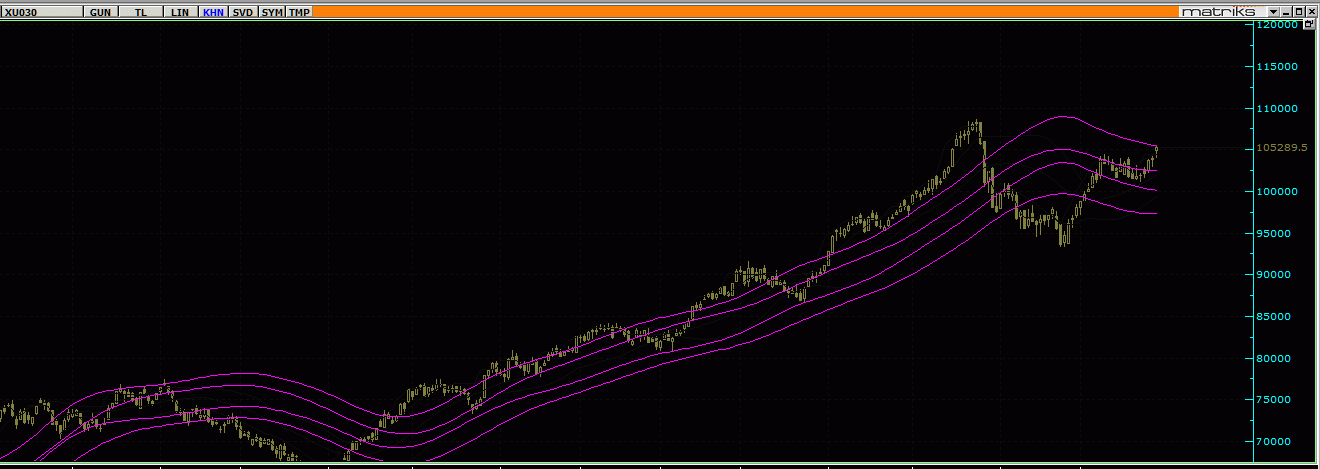Maximize the chart window
This screenshot has height=469, width=1320.
click(x=1299, y=12)
